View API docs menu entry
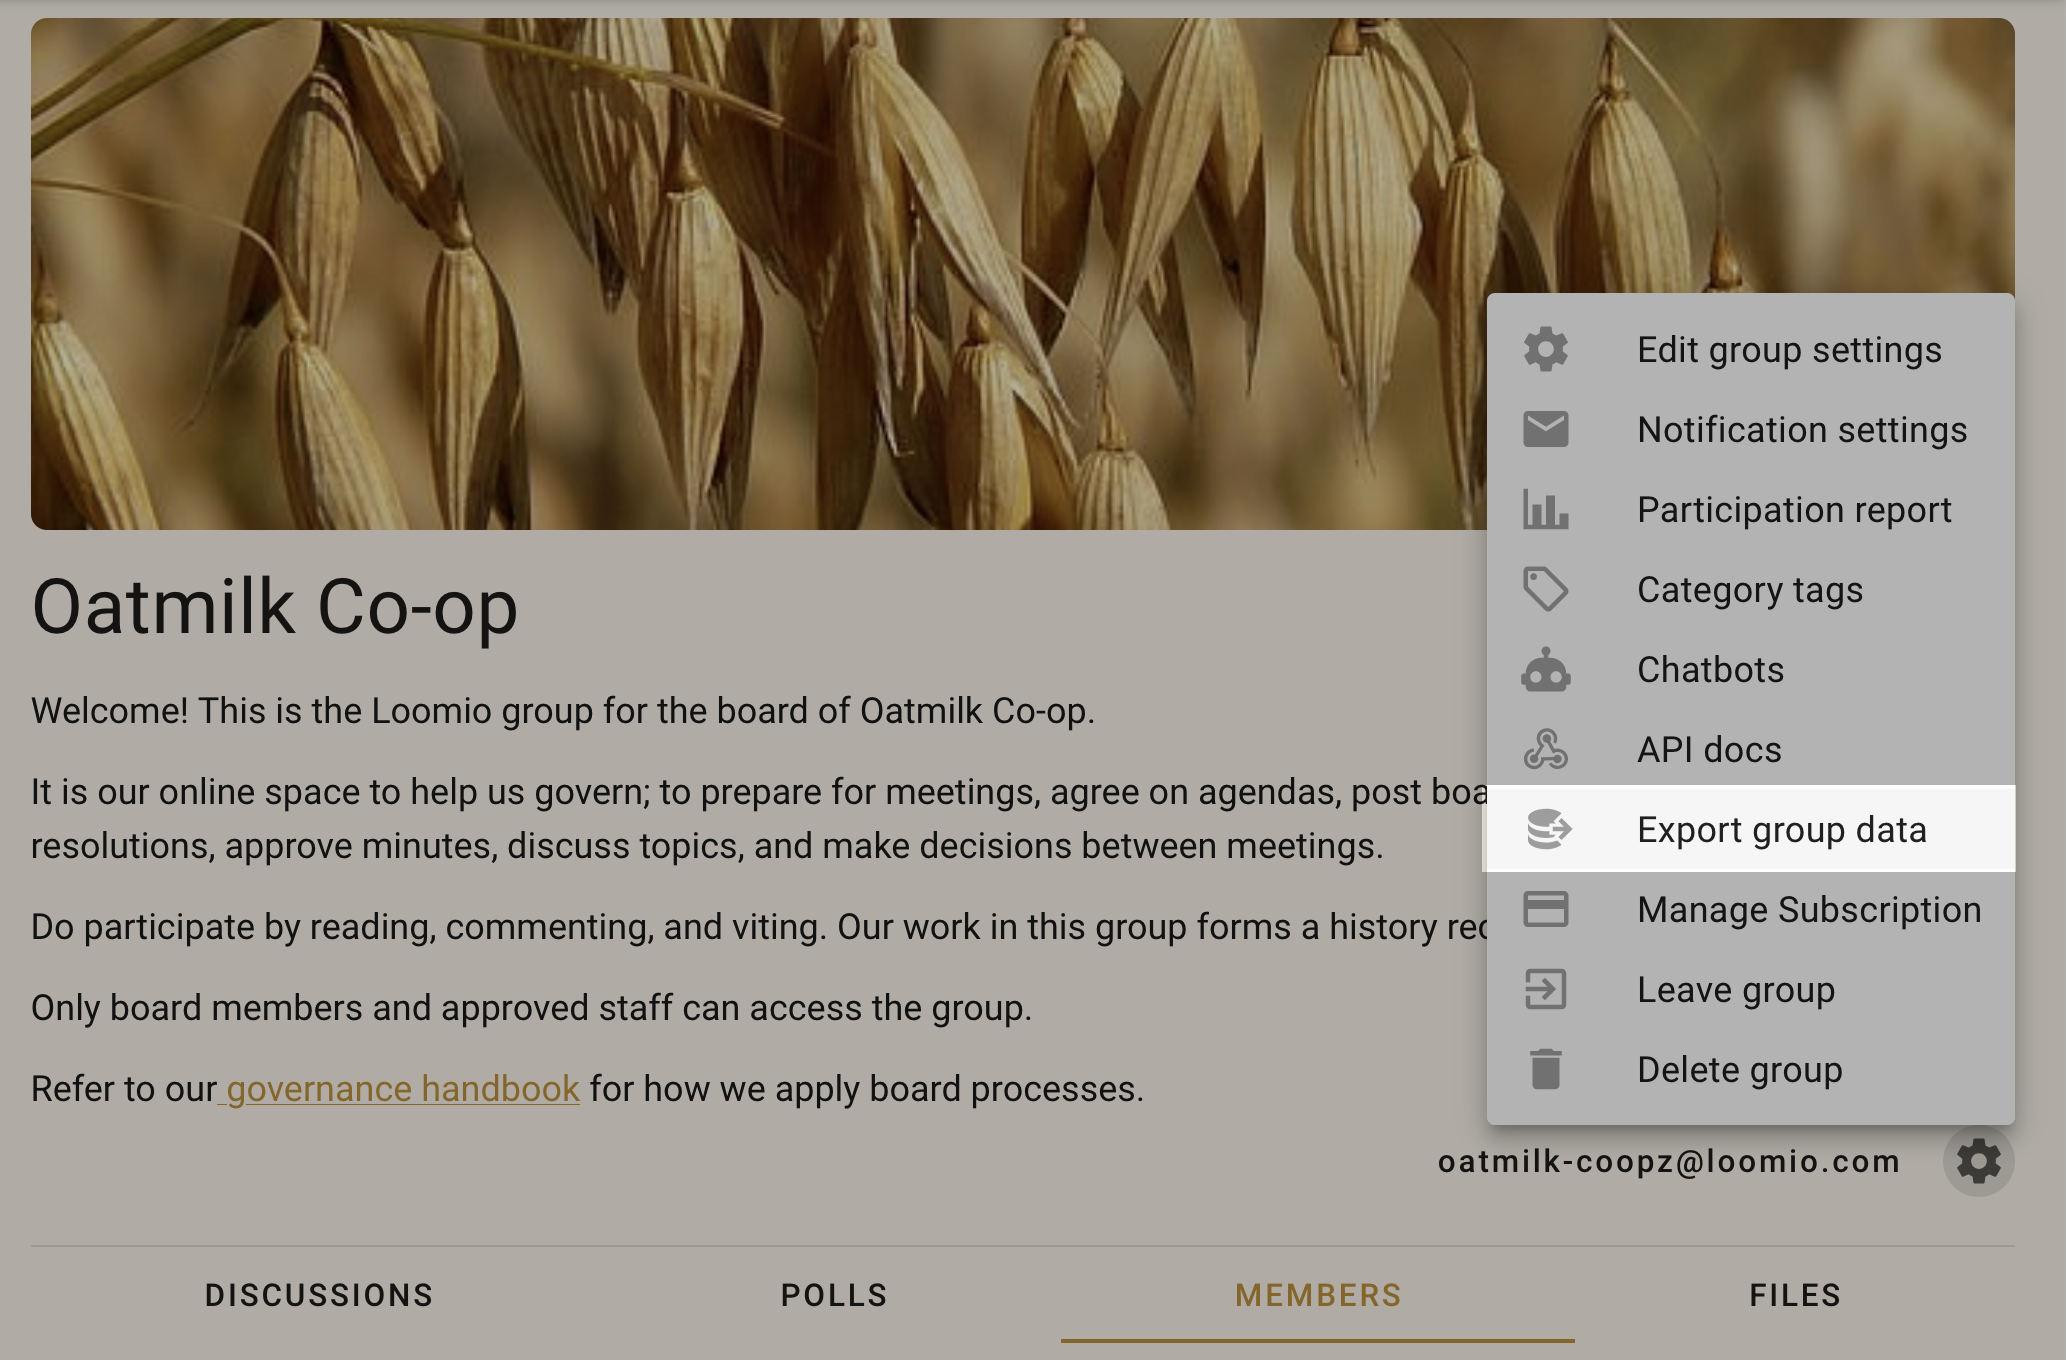This screenshot has height=1360, width=2066. [1750, 749]
